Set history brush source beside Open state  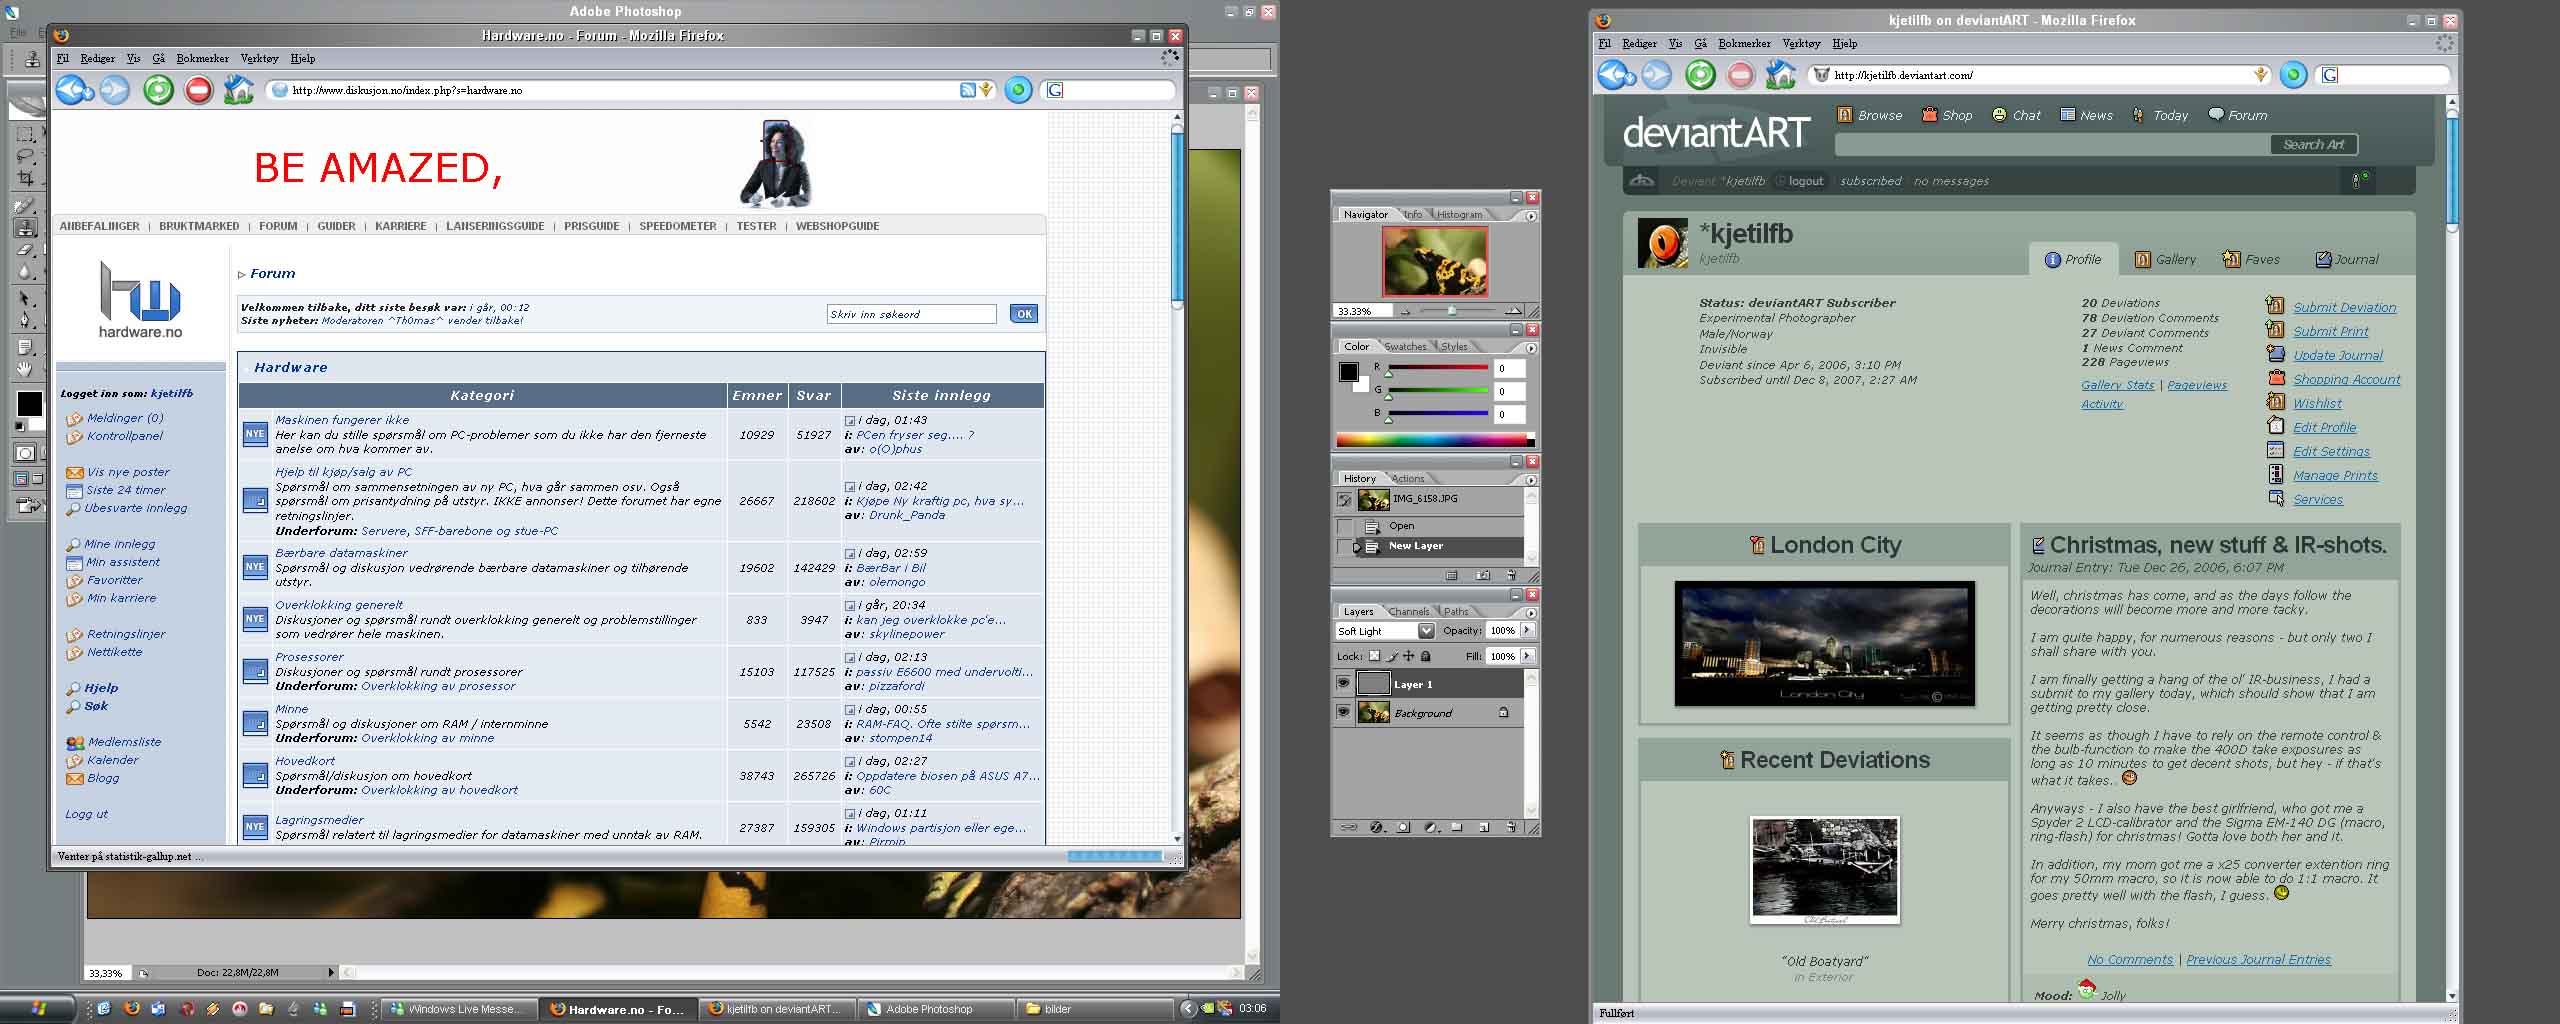(1344, 526)
